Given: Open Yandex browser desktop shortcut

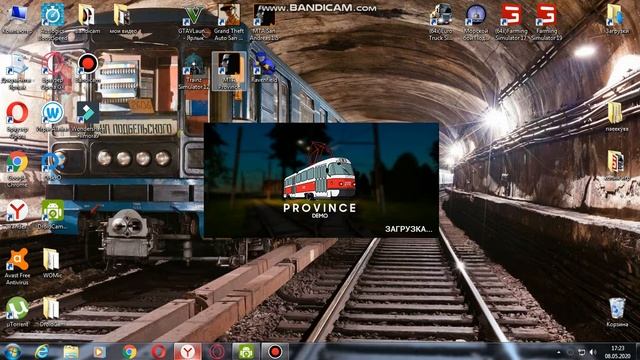Looking at the screenshot, I should pyautogui.click(x=17, y=215).
